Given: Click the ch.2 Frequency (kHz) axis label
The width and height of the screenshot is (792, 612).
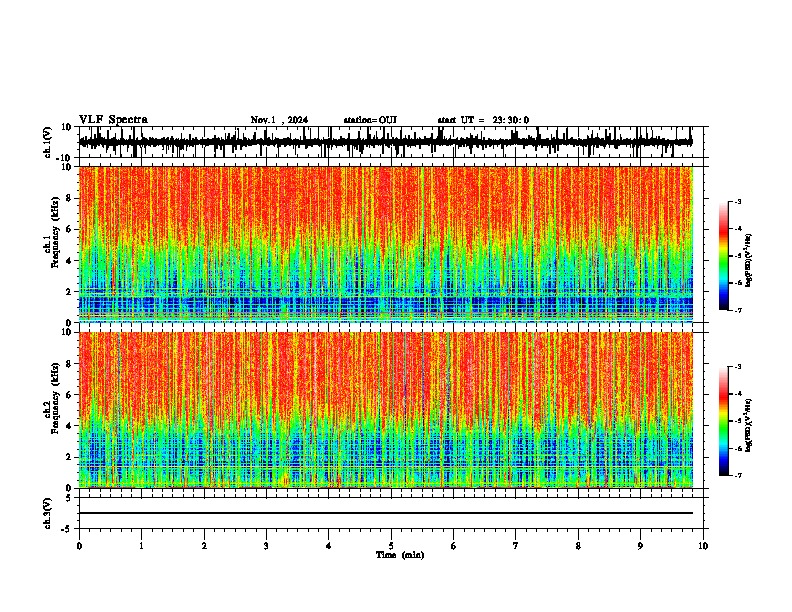Looking at the screenshot, I should (55, 398).
